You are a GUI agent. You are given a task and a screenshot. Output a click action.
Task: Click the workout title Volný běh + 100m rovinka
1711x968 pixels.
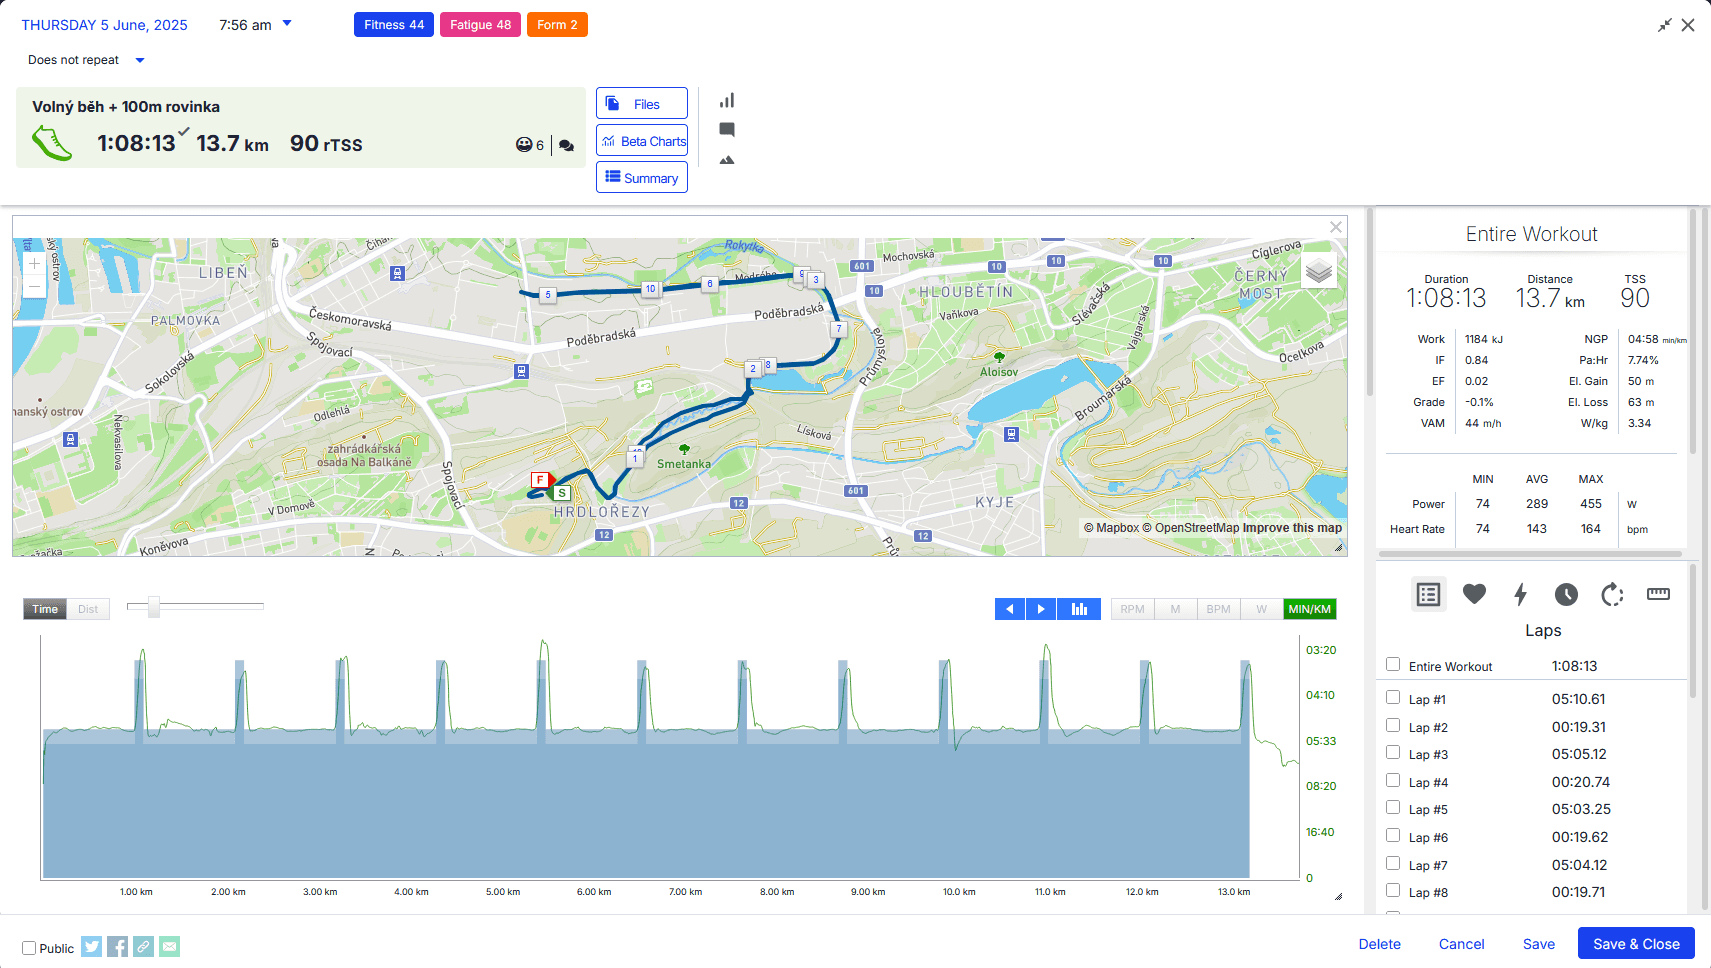coord(126,107)
